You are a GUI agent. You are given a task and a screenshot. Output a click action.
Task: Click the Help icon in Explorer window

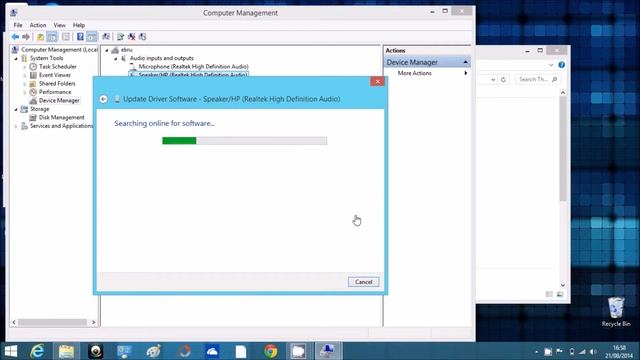point(562,65)
